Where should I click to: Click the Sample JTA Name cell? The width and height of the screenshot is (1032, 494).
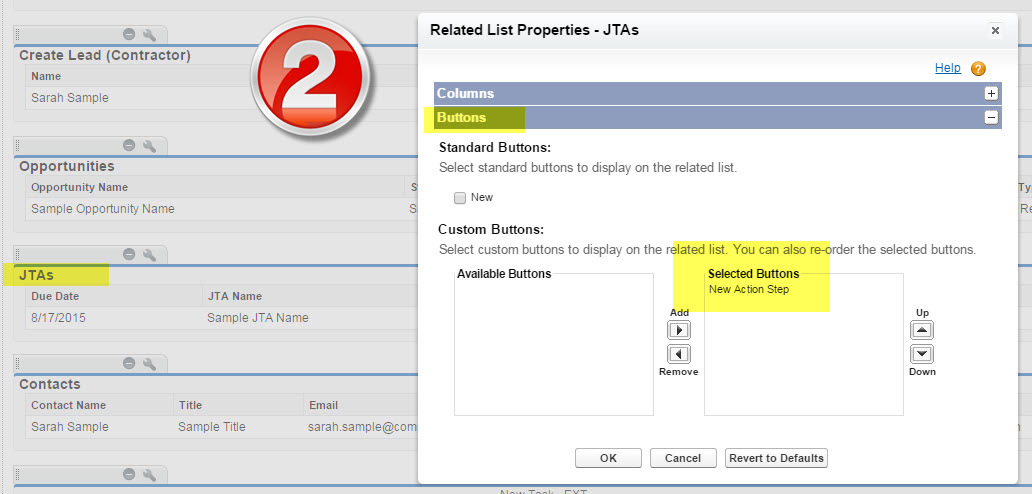pos(257,318)
